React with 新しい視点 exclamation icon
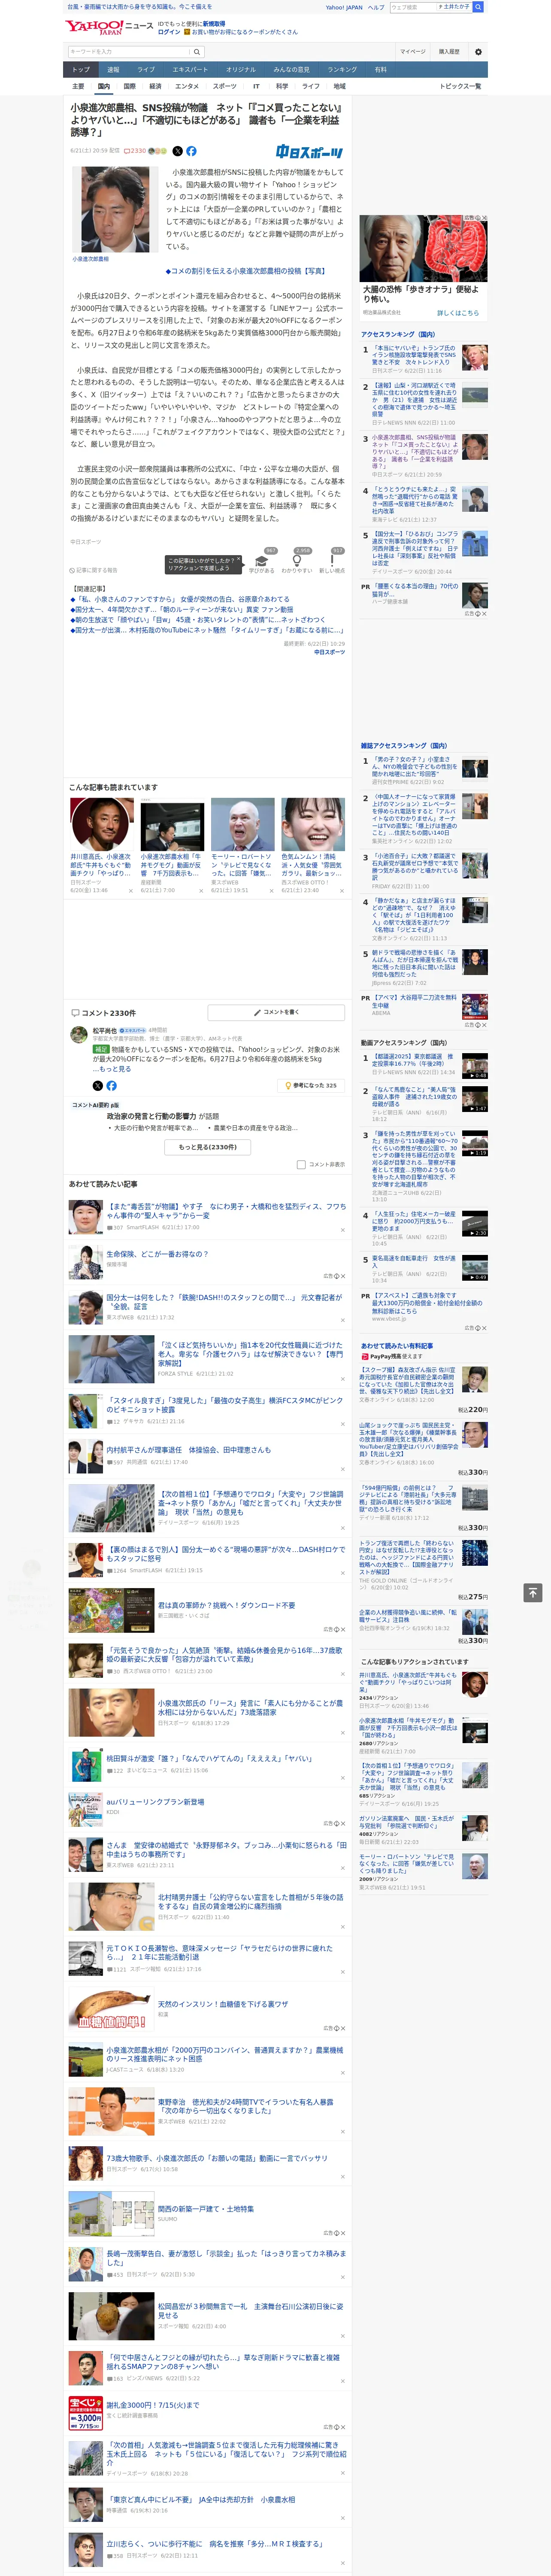Viewport: 551px width, 2576px height. tap(332, 561)
